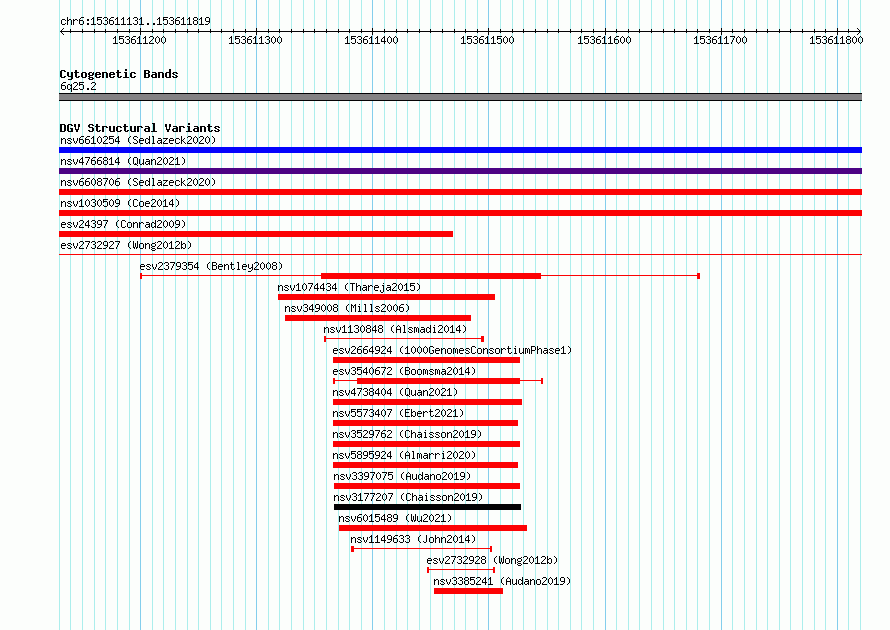Screen dimensions: 890x630
Task: Open the nsv1149633 (John2014) label
Action: pos(413,539)
